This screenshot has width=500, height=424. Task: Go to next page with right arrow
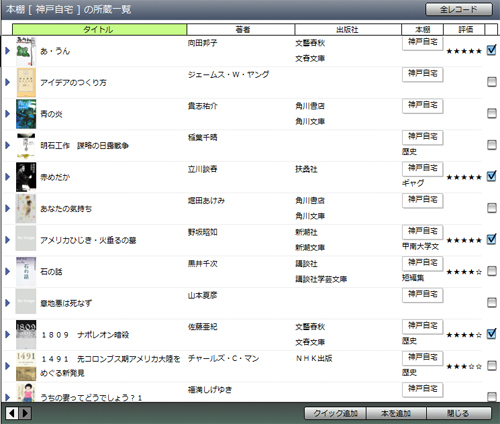[25, 413]
